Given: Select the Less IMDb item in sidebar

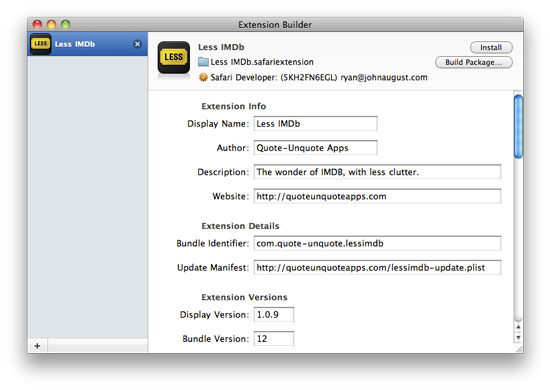Looking at the screenshot, I should coord(87,44).
